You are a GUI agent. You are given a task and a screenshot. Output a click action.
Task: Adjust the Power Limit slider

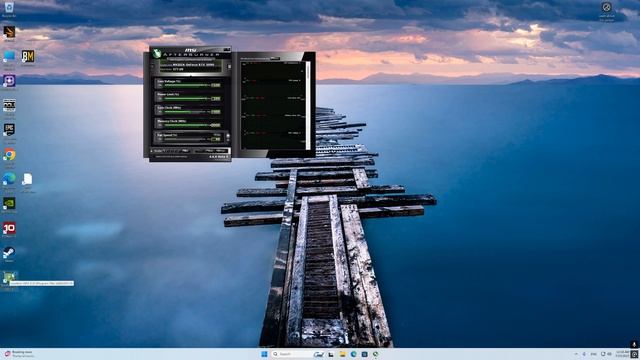[186, 98]
